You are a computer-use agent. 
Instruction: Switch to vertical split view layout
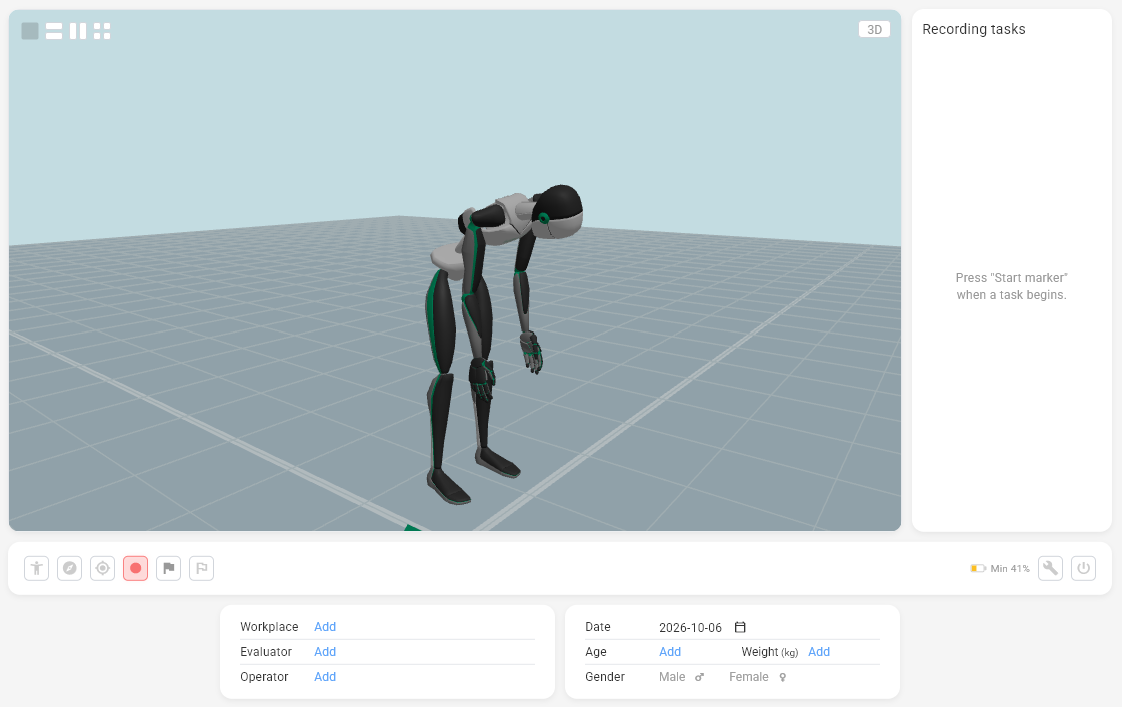point(78,31)
